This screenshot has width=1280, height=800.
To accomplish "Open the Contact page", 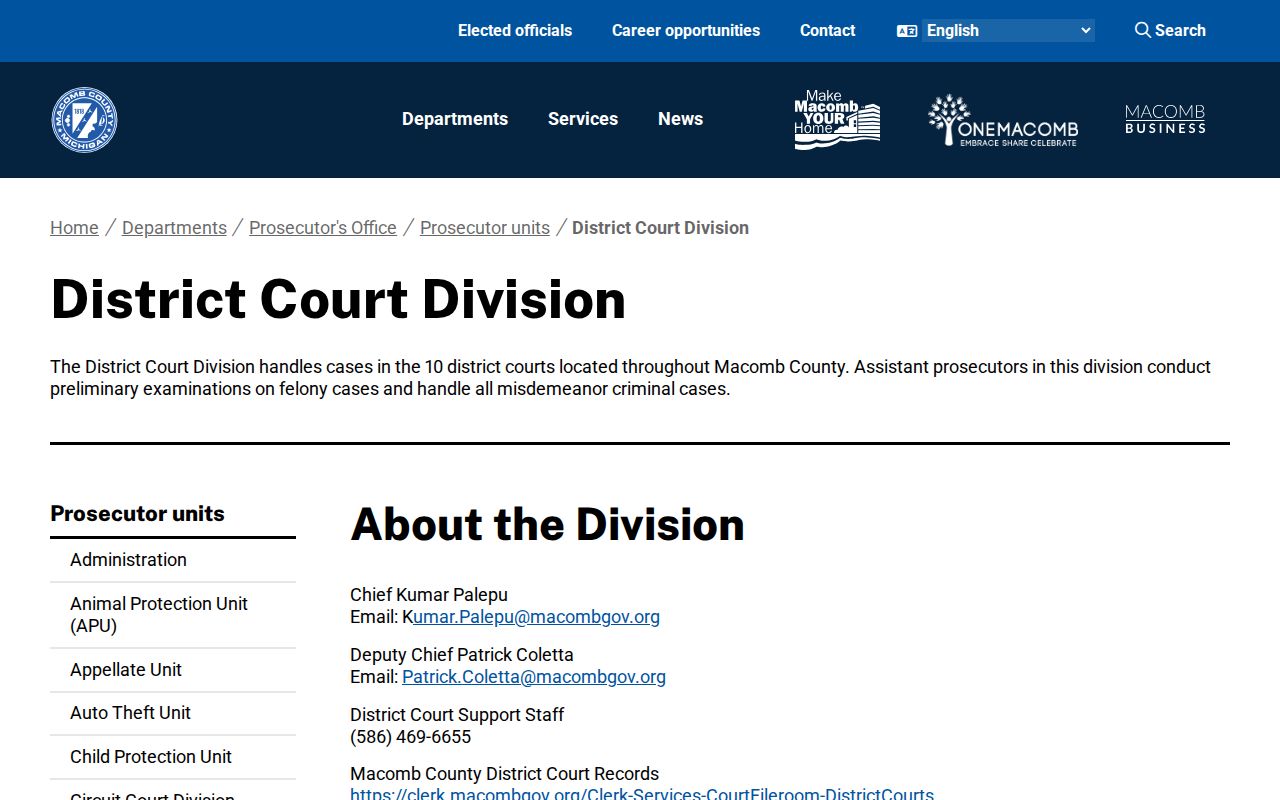I will point(827,31).
